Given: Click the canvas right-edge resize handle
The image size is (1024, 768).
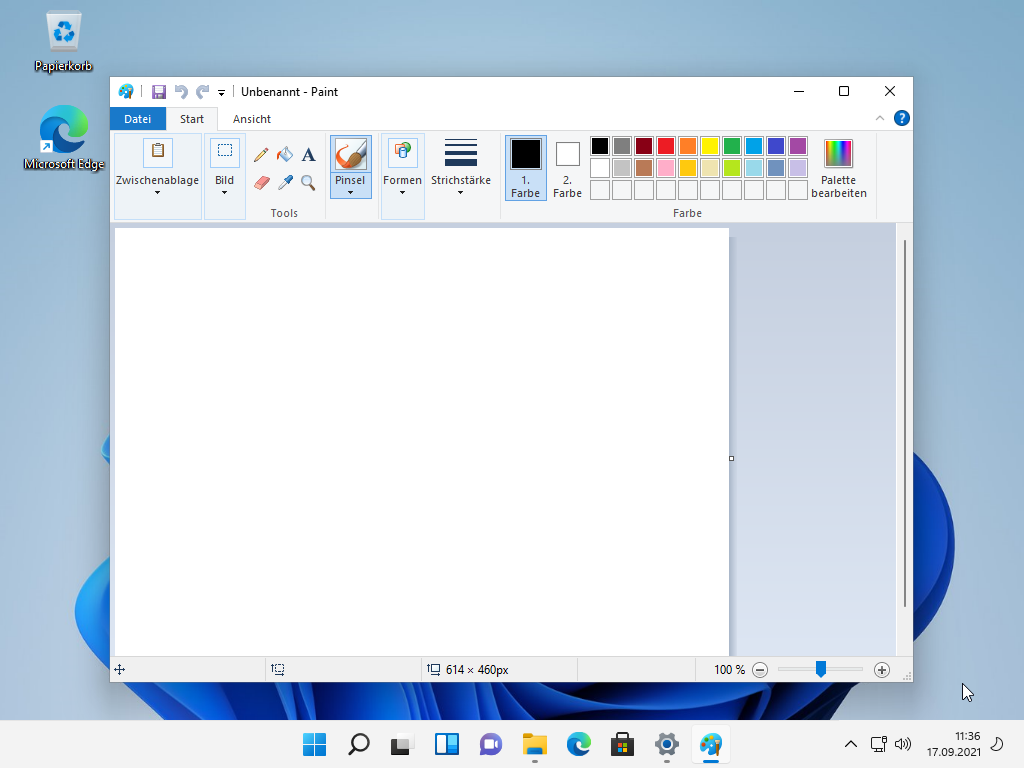Looking at the screenshot, I should [x=731, y=458].
